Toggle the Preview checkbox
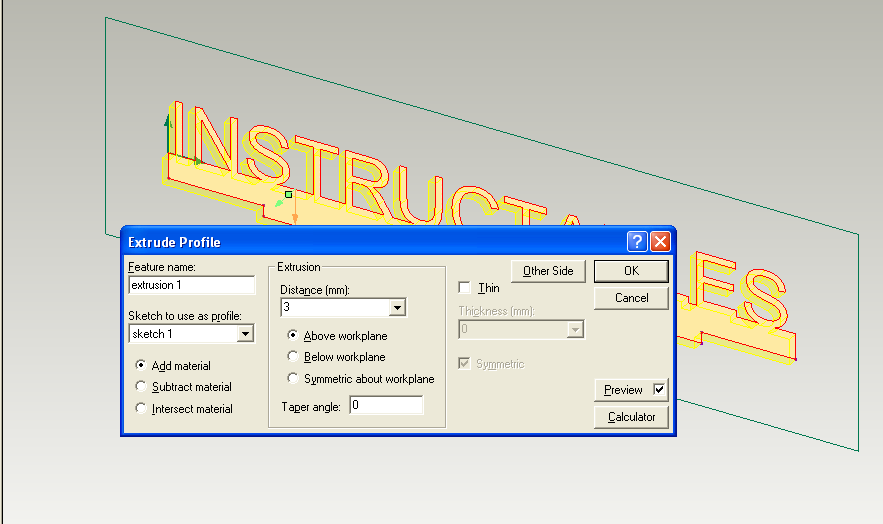883x524 pixels. (658, 389)
